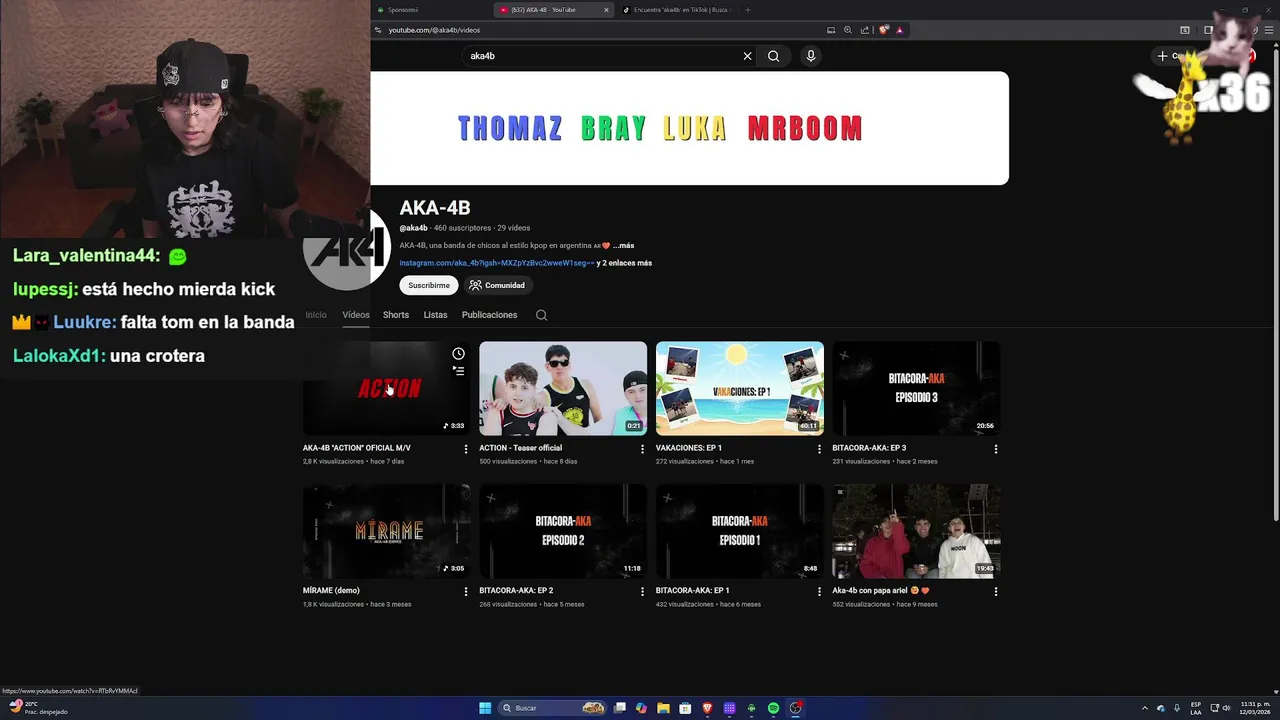Viewport: 1280px width, 720px height.
Task: Open options menu for BITACORA-AKA: EP 1
Action: click(x=819, y=591)
